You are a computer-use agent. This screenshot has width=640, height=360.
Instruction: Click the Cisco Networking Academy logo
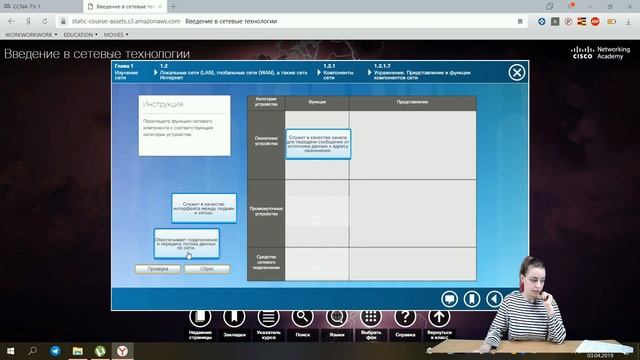click(x=600, y=53)
